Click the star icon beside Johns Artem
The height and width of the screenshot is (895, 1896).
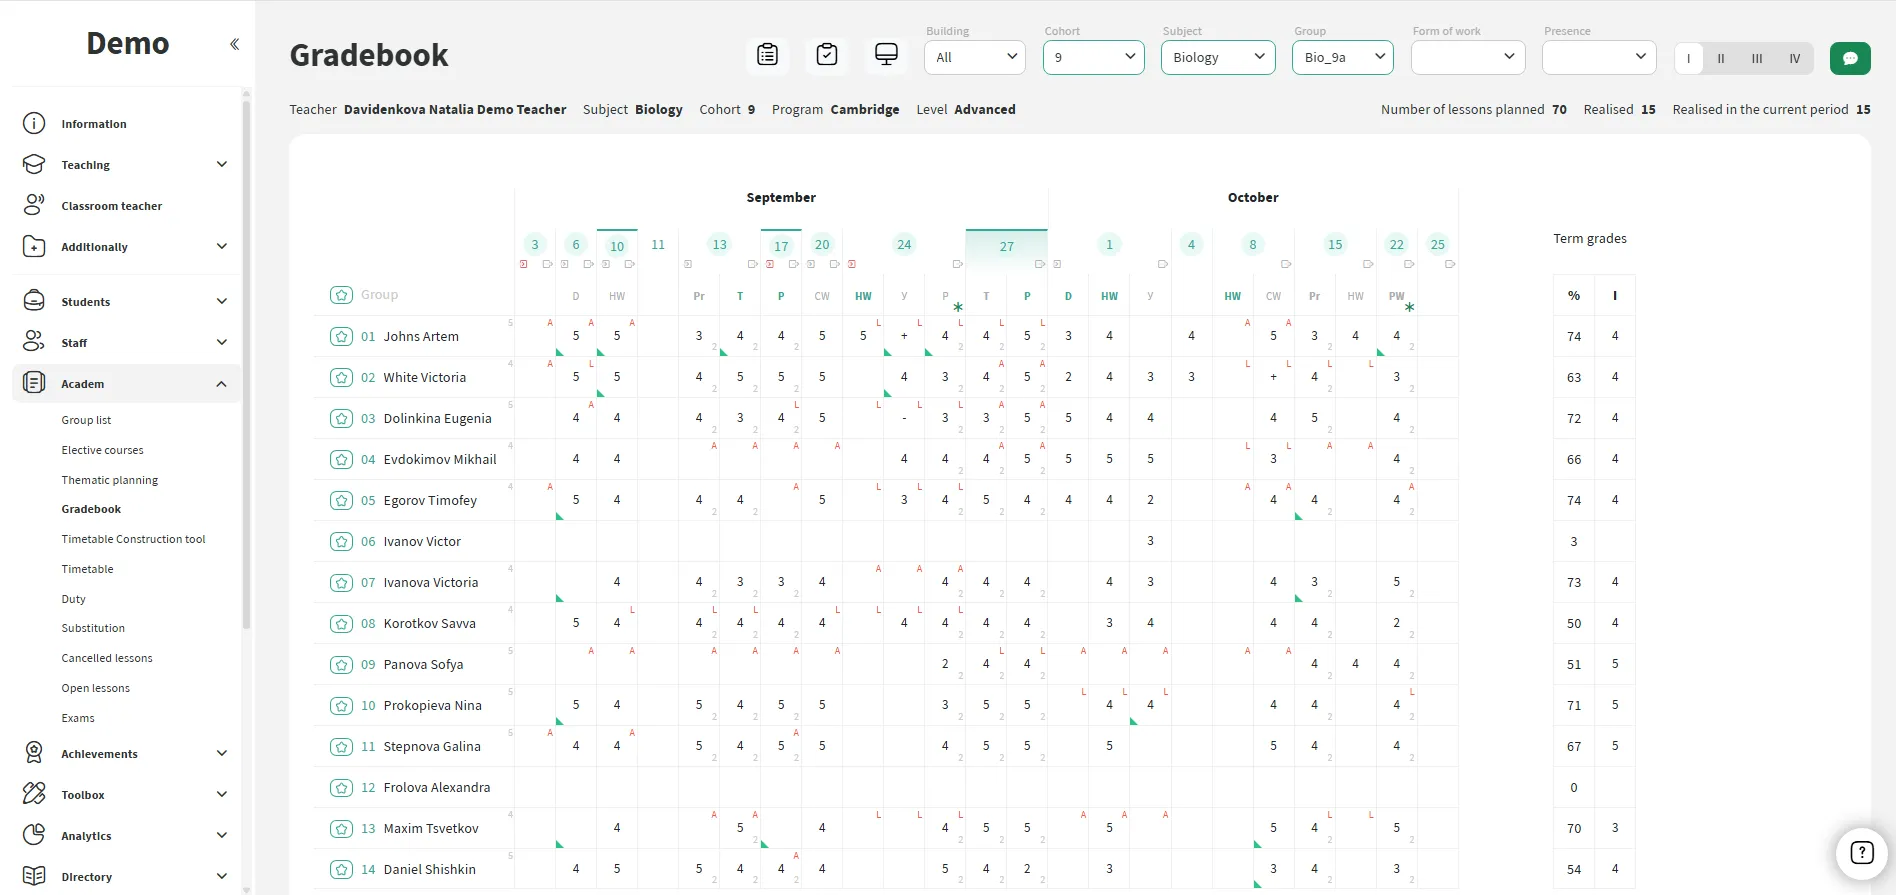click(x=342, y=337)
